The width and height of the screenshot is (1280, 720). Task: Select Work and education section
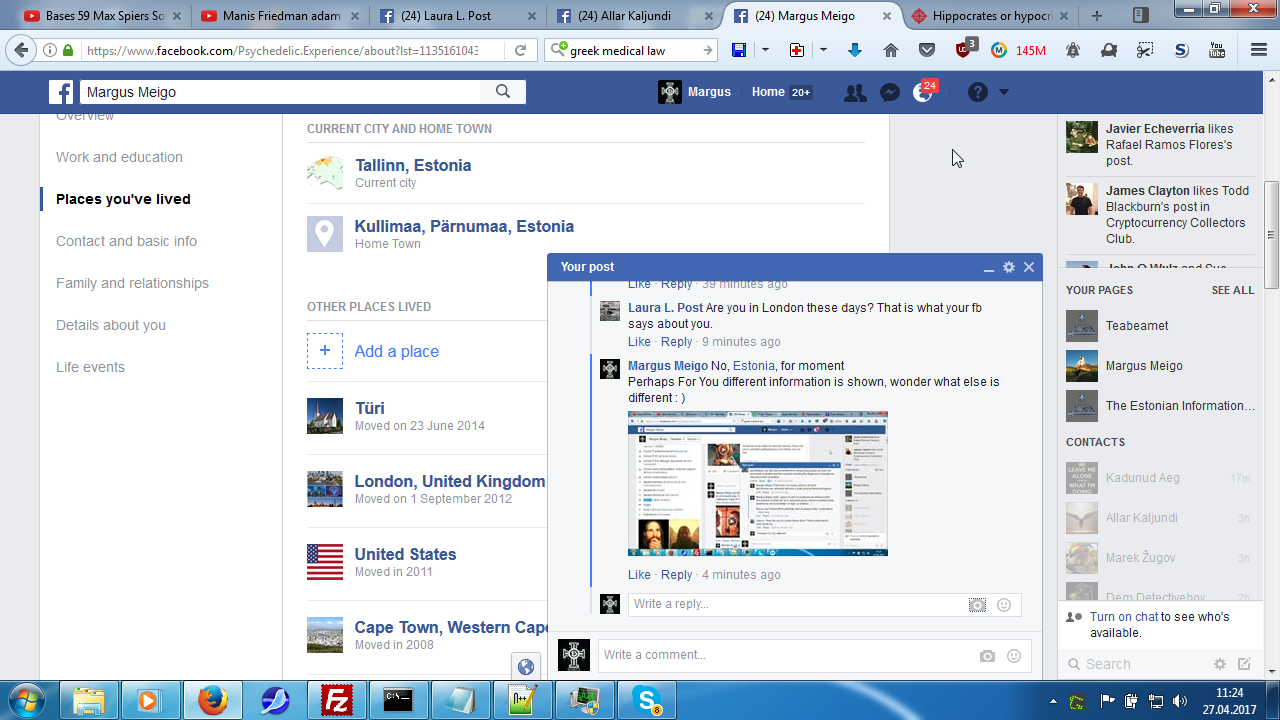click(119, 157)
